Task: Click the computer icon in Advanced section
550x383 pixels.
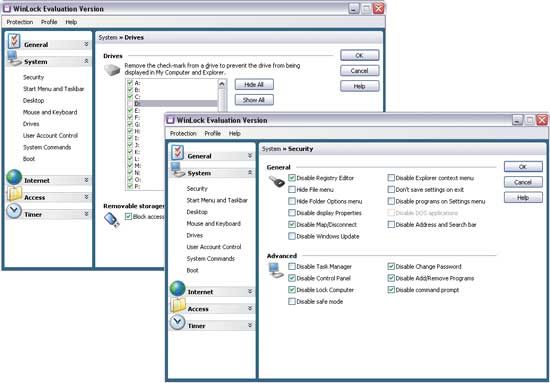Action: click(x=276, y=270)
